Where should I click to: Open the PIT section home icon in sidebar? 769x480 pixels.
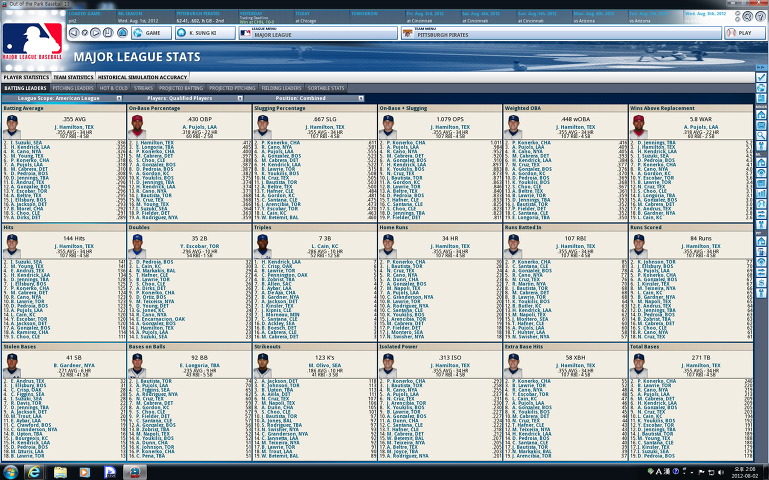coord(761,241)
